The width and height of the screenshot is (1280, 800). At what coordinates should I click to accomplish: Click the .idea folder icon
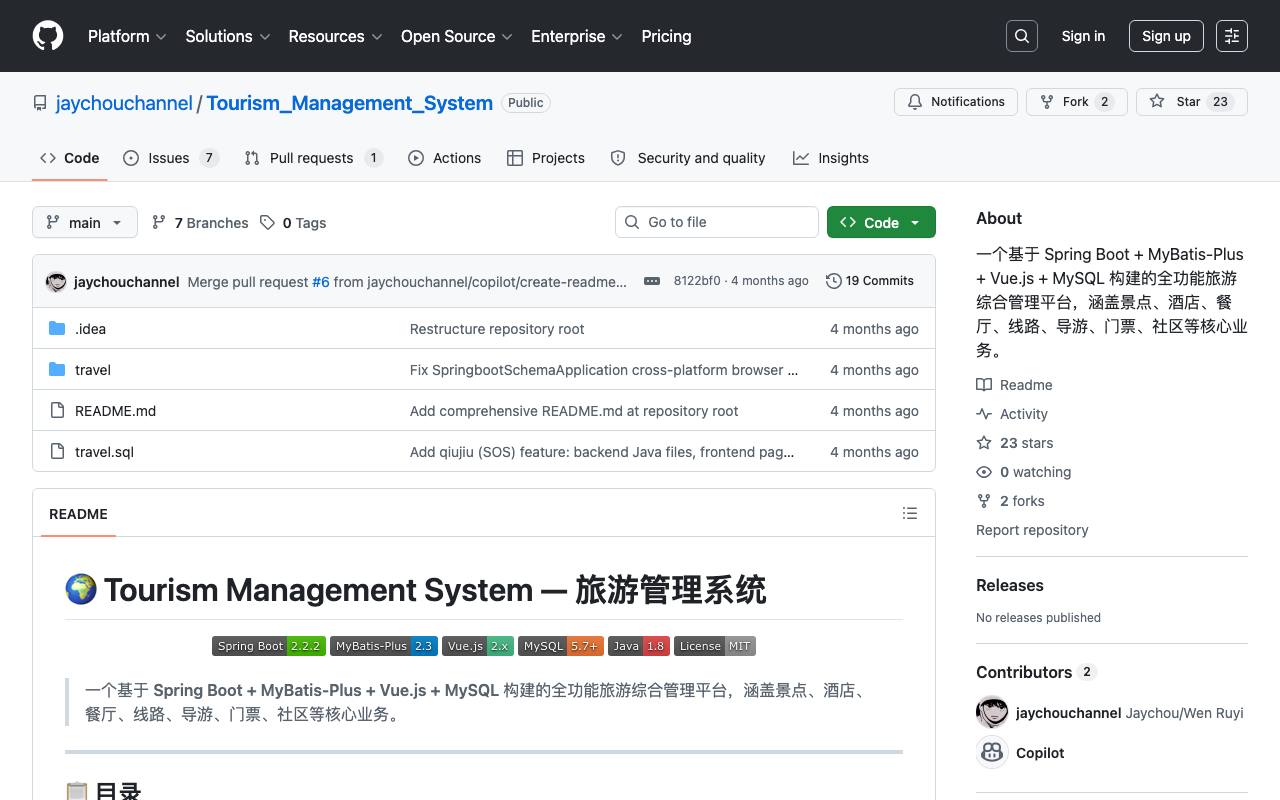click(57, 329)
